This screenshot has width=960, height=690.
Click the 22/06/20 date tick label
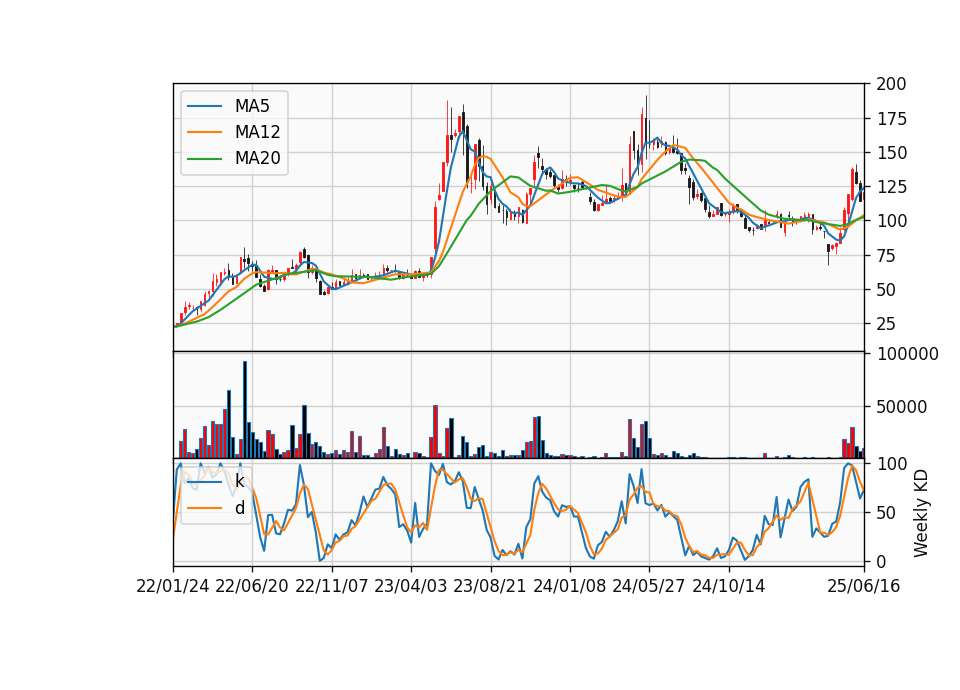[x=252, y=586]
